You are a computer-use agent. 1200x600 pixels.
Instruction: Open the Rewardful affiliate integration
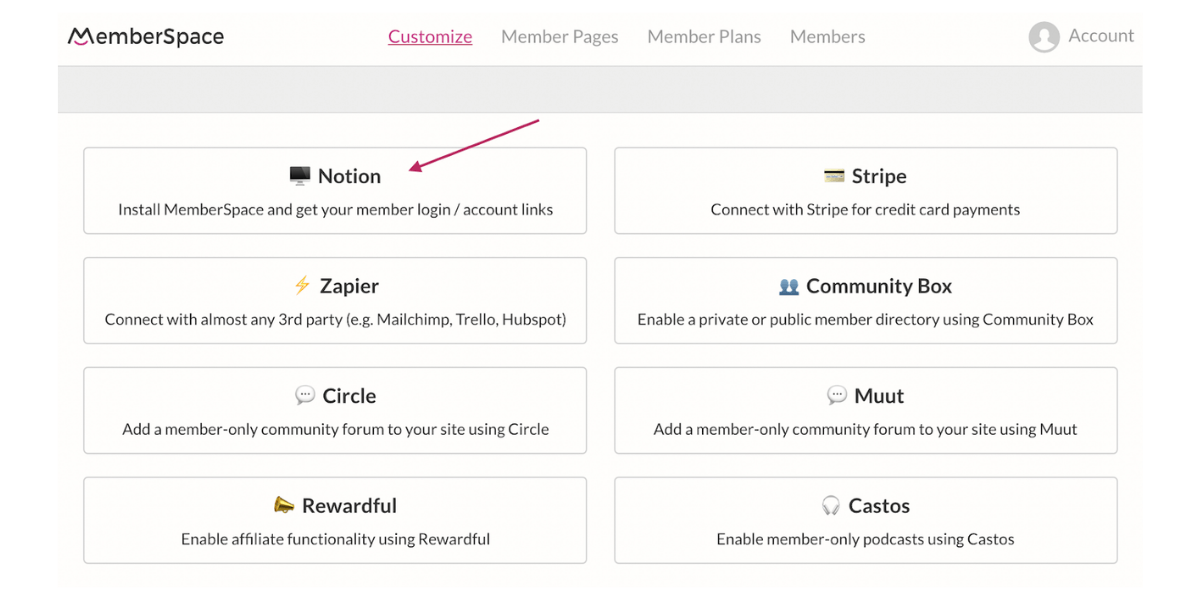pos(335,520)
